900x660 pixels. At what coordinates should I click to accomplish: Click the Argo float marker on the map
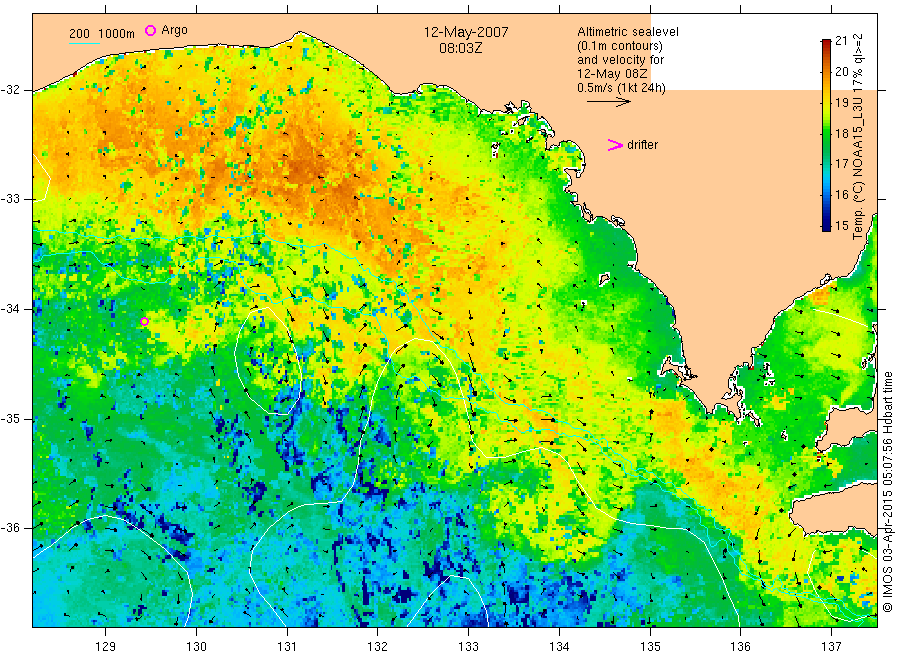145,321
